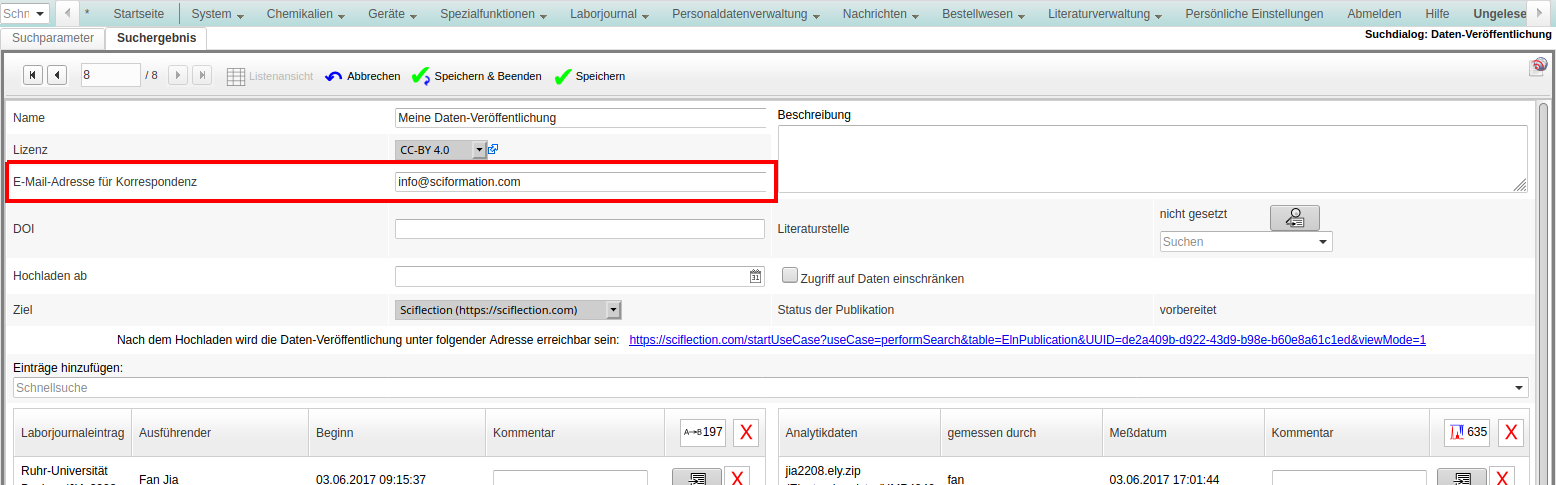
Task: Click the Abbrechen undo arrow icon
Action: pos(334,76)
